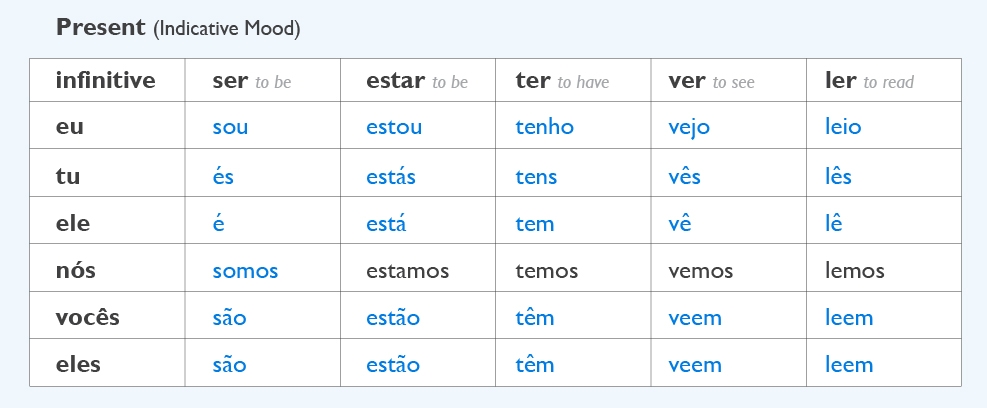The height and width of the screenshot is (408, 987).
Task: Open the "vês" link
Action: (684, 177)
